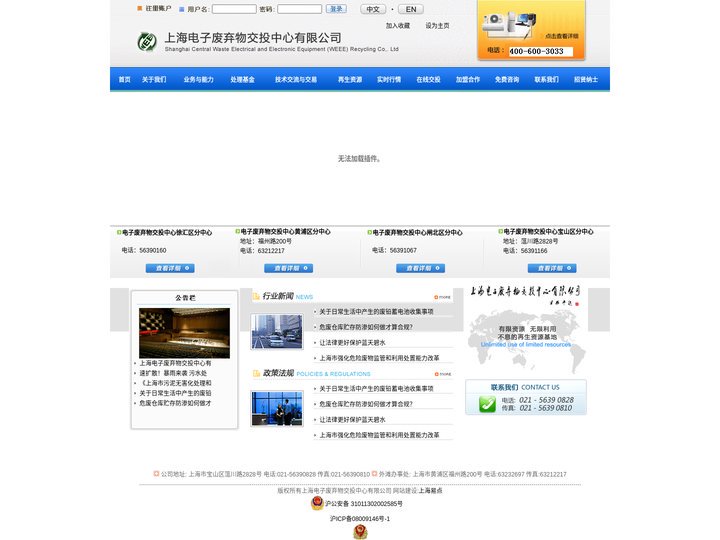Open the 在线交投 menu

(428, 79)
